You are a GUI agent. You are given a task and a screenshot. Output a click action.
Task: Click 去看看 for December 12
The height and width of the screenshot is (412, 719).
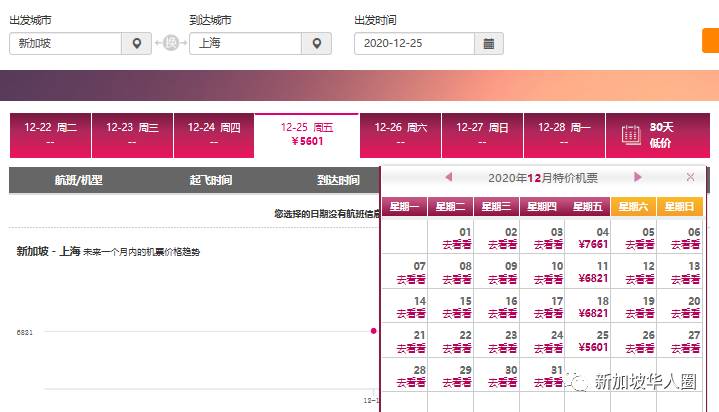click(640, 279)
